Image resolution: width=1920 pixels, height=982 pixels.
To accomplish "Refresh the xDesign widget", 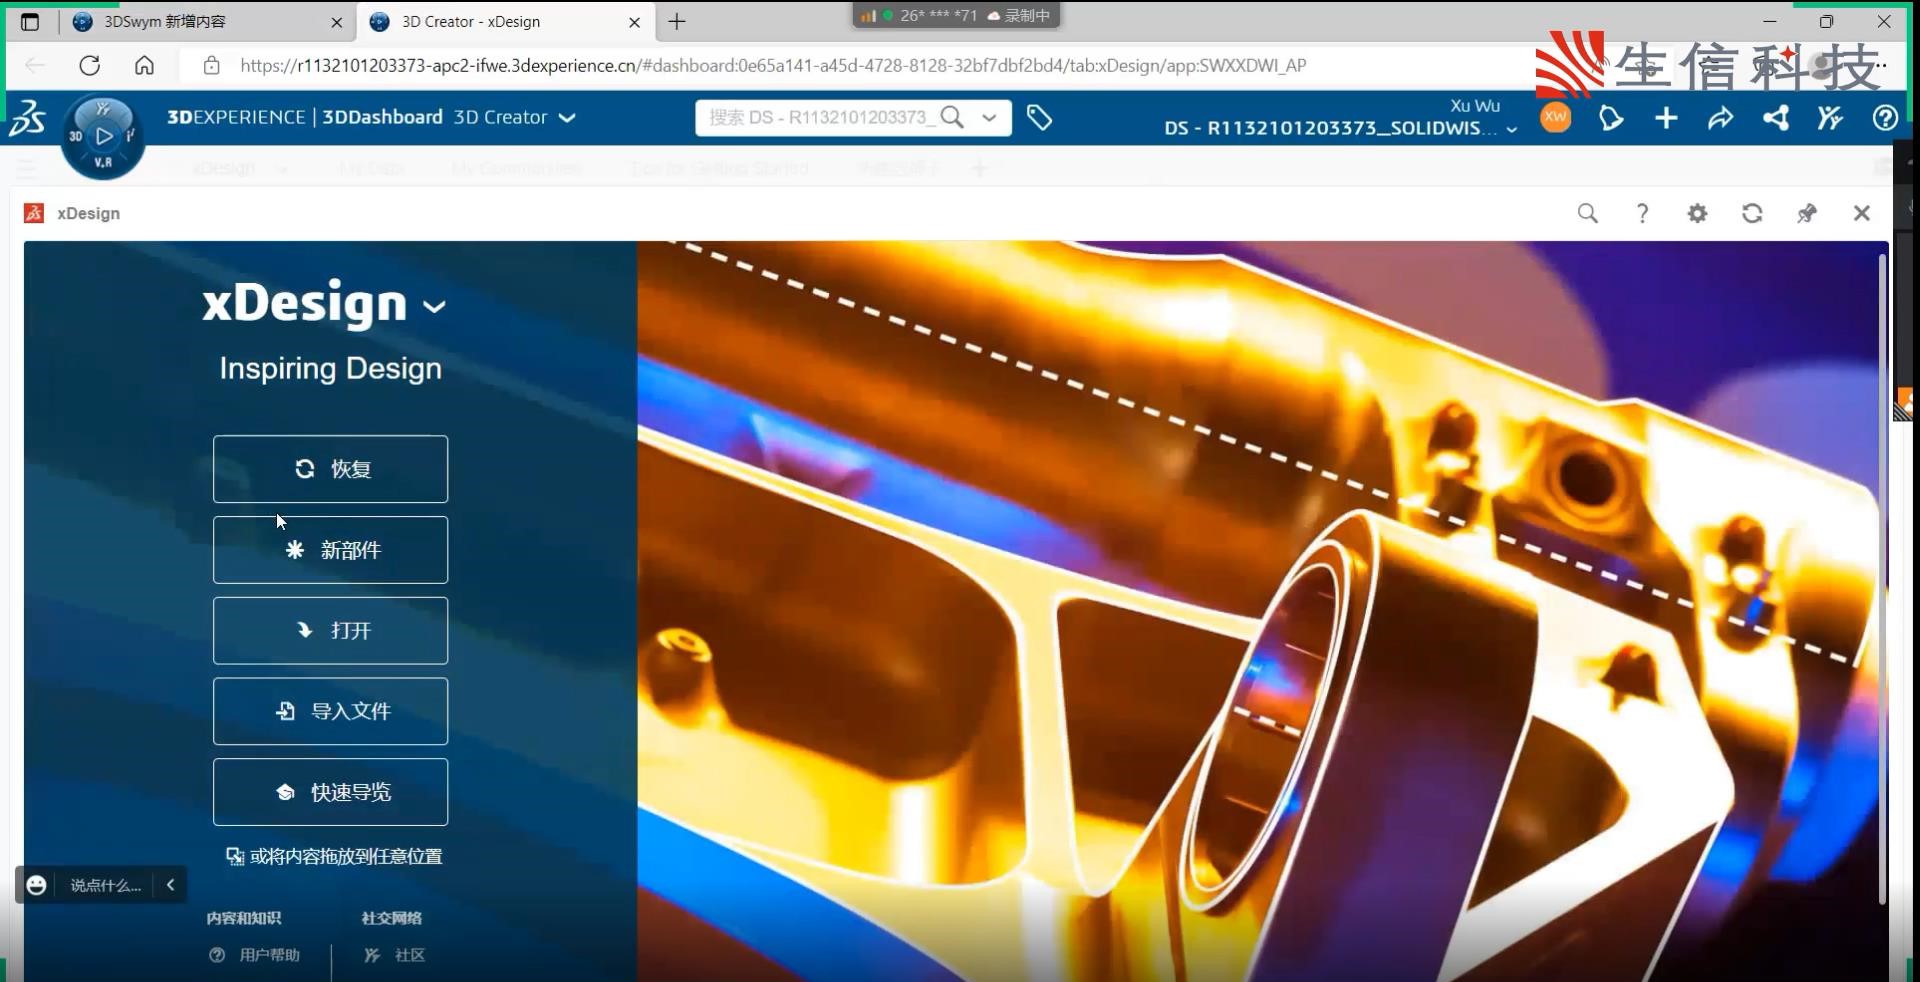I will click(x=1752, y=213).
